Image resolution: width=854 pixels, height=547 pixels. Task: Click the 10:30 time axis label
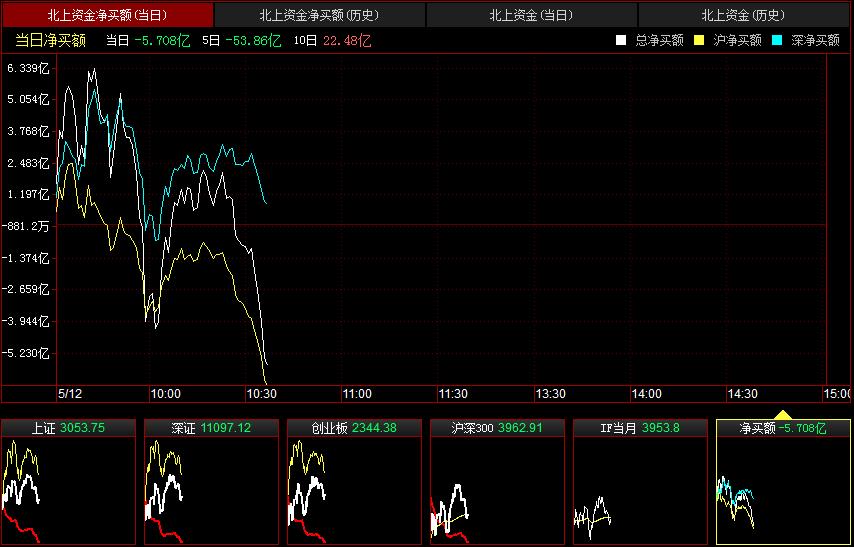pyautogui.click(x=261, y=394)
